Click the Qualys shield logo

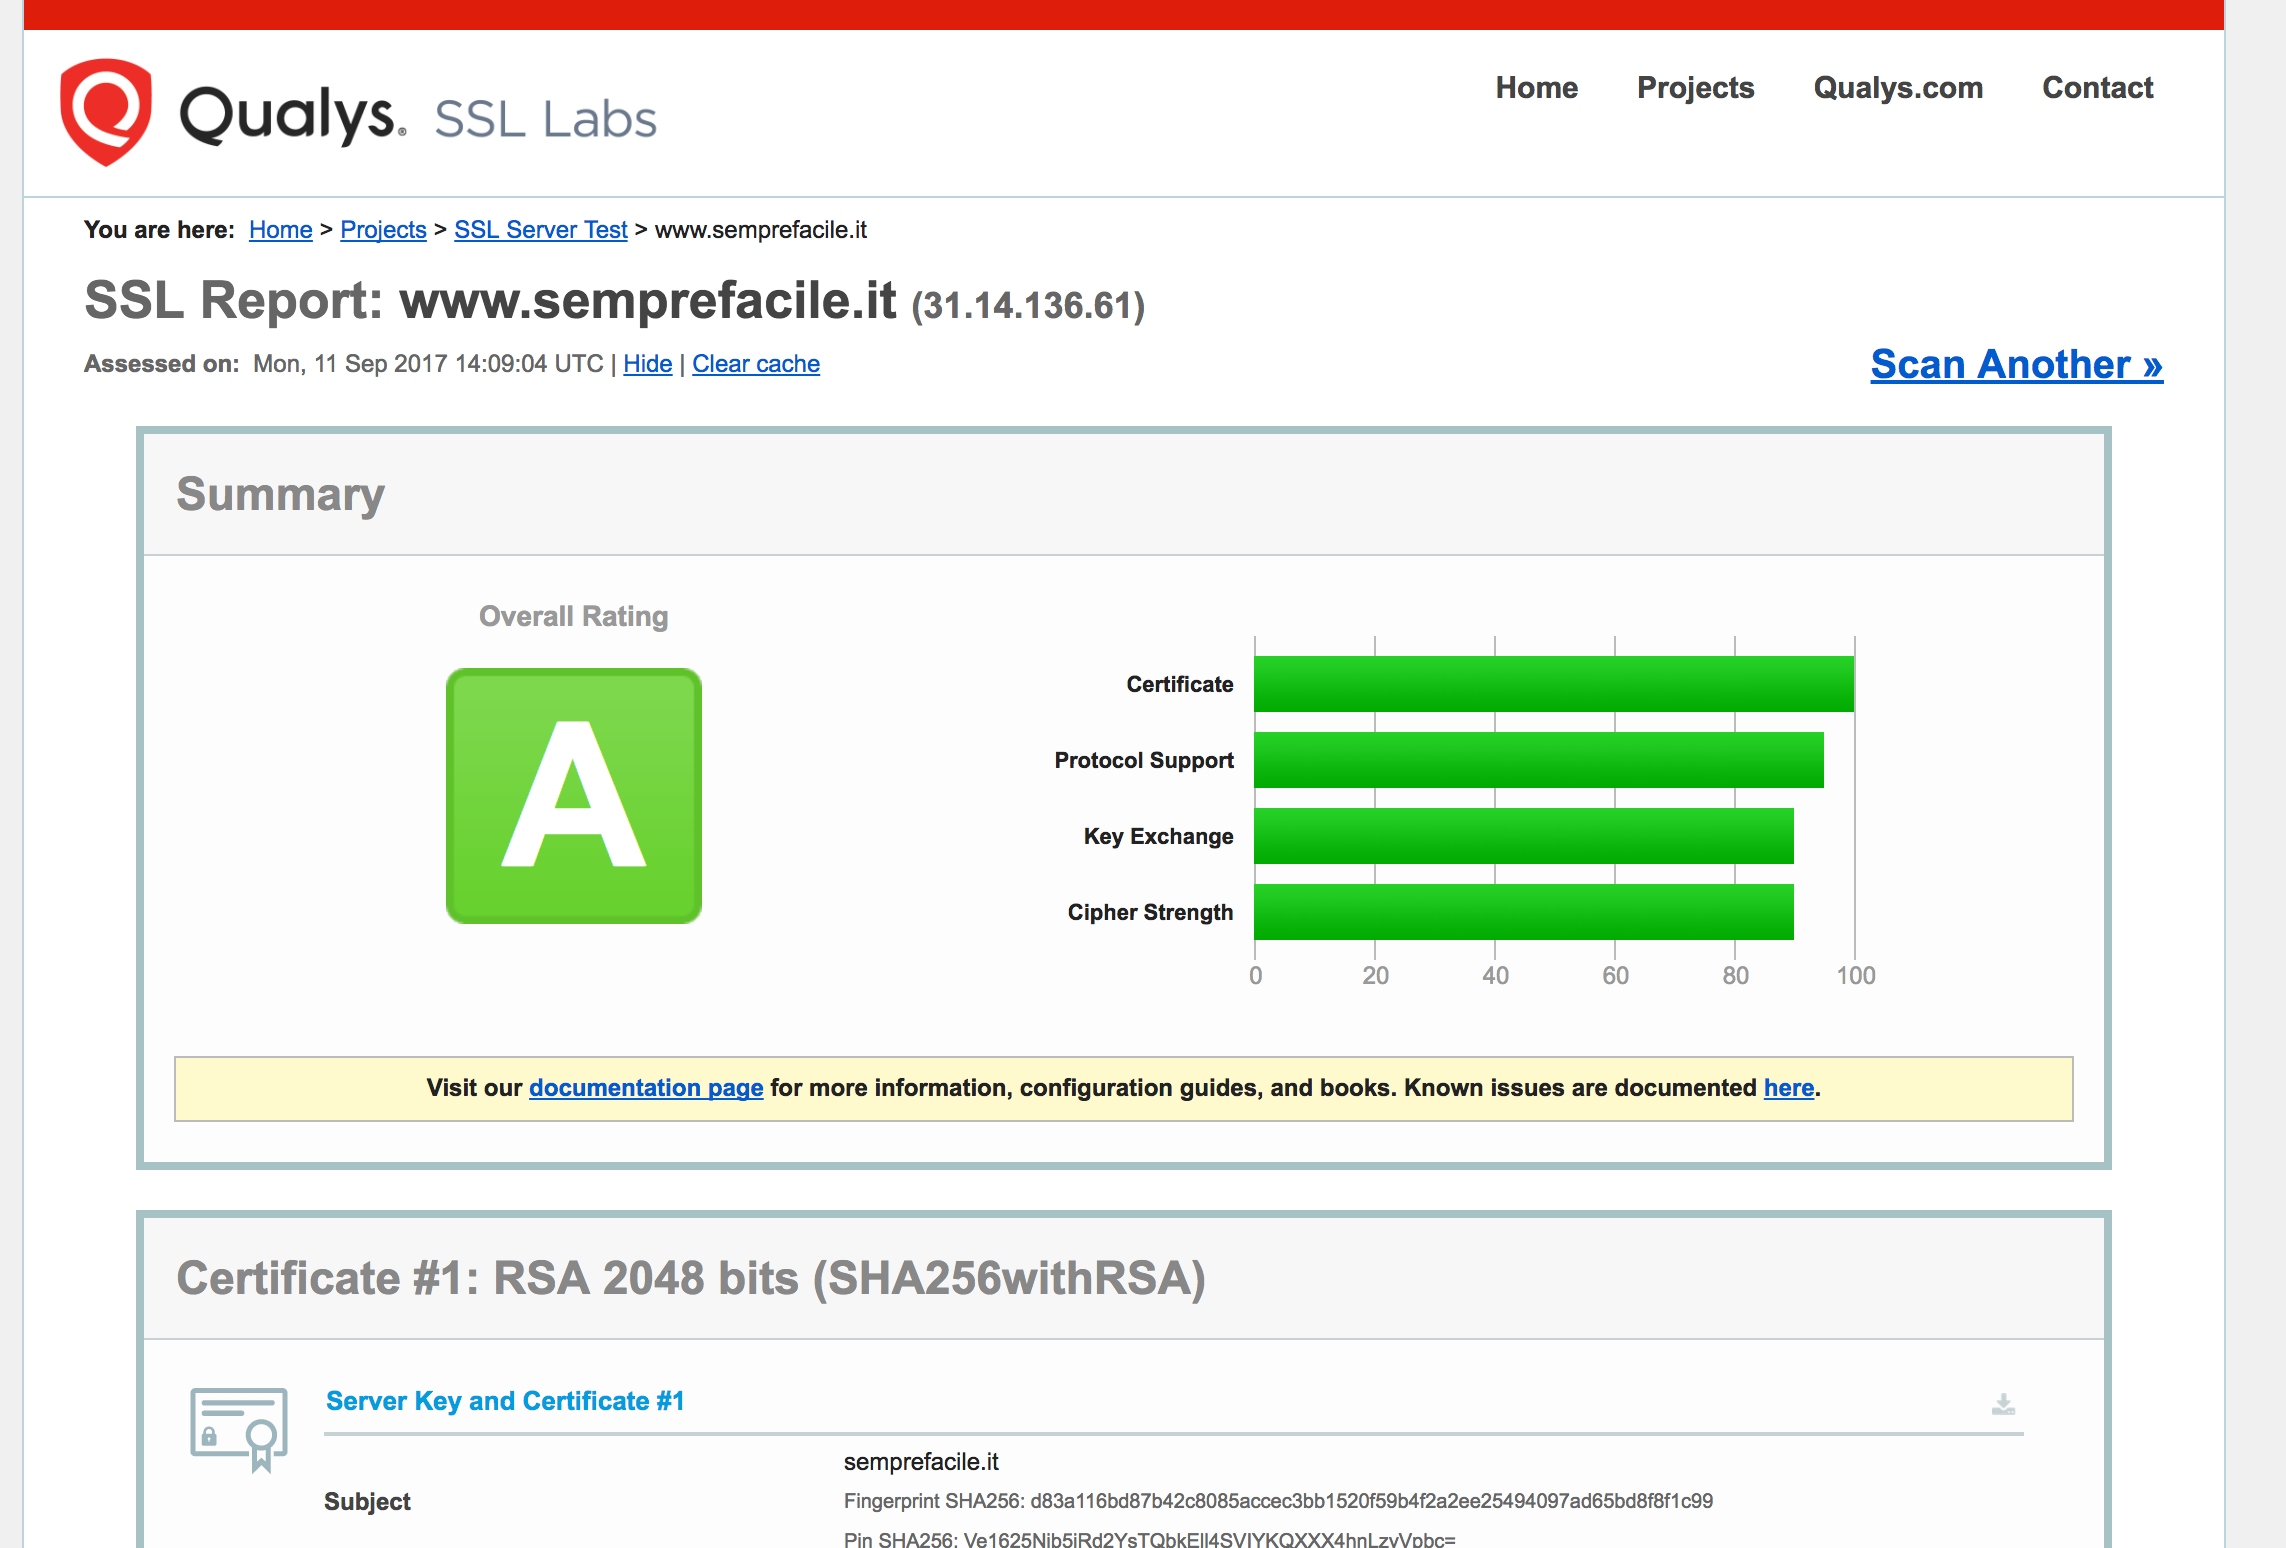click(106, 112)
